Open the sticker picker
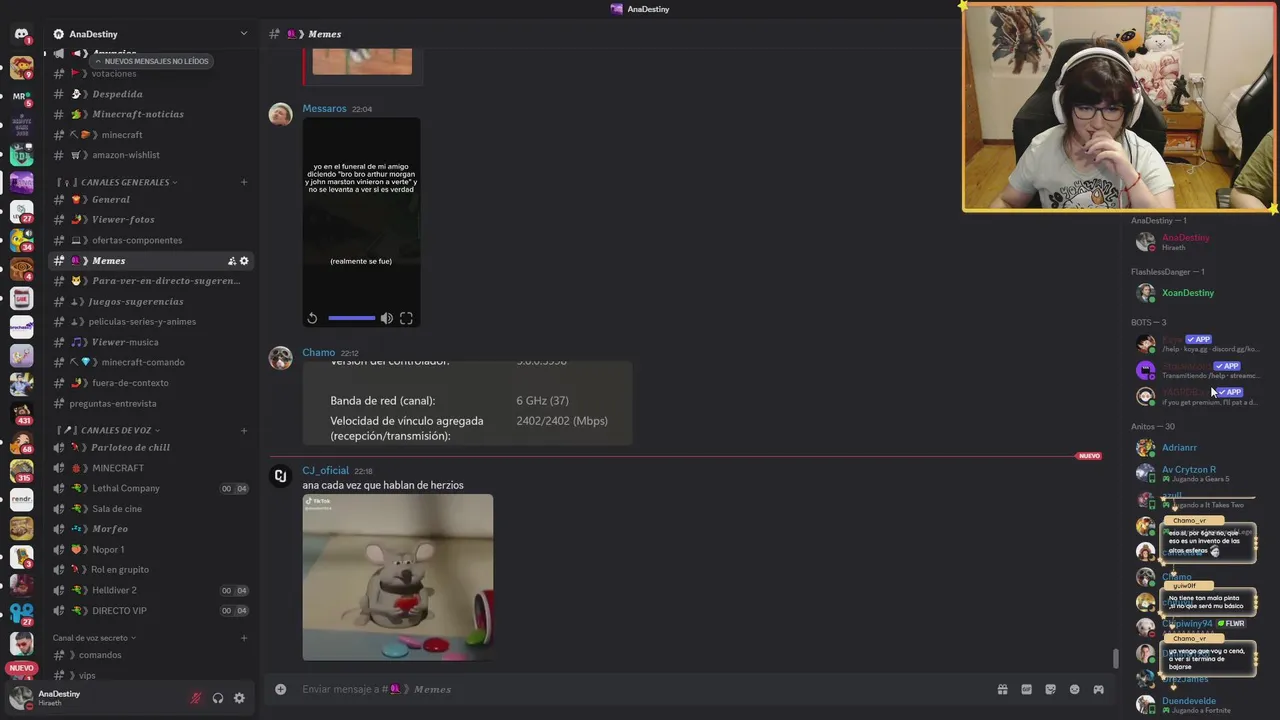 [x=1050, y=689]
